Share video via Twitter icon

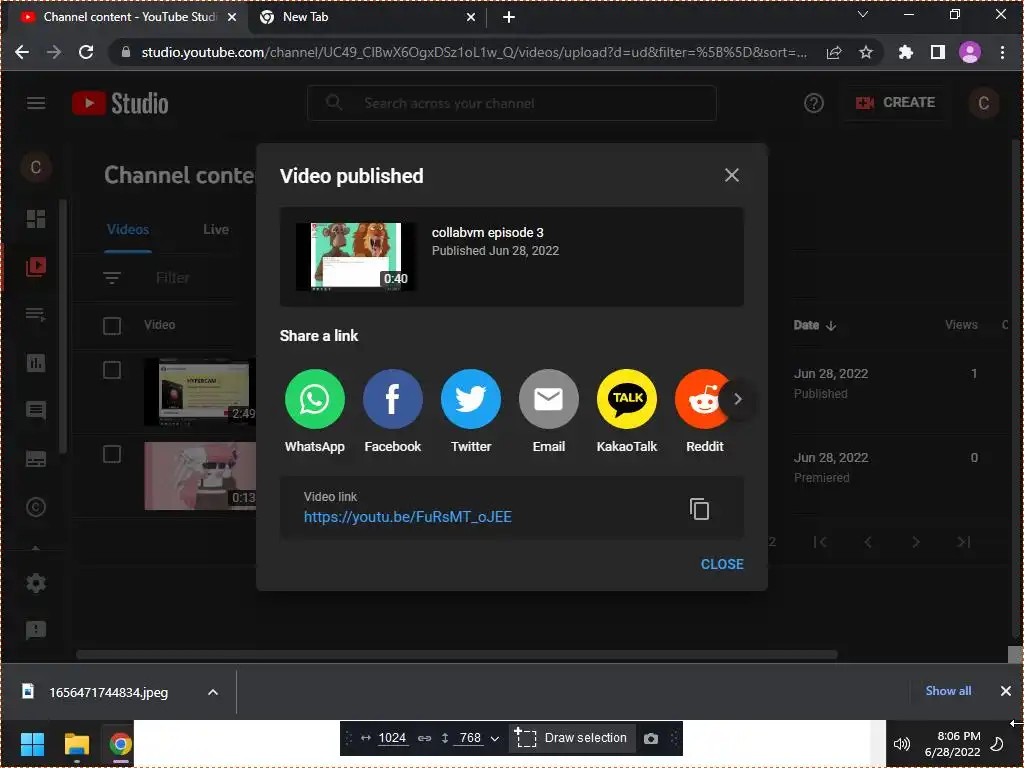pyautogui.click(x=471, y=399)
